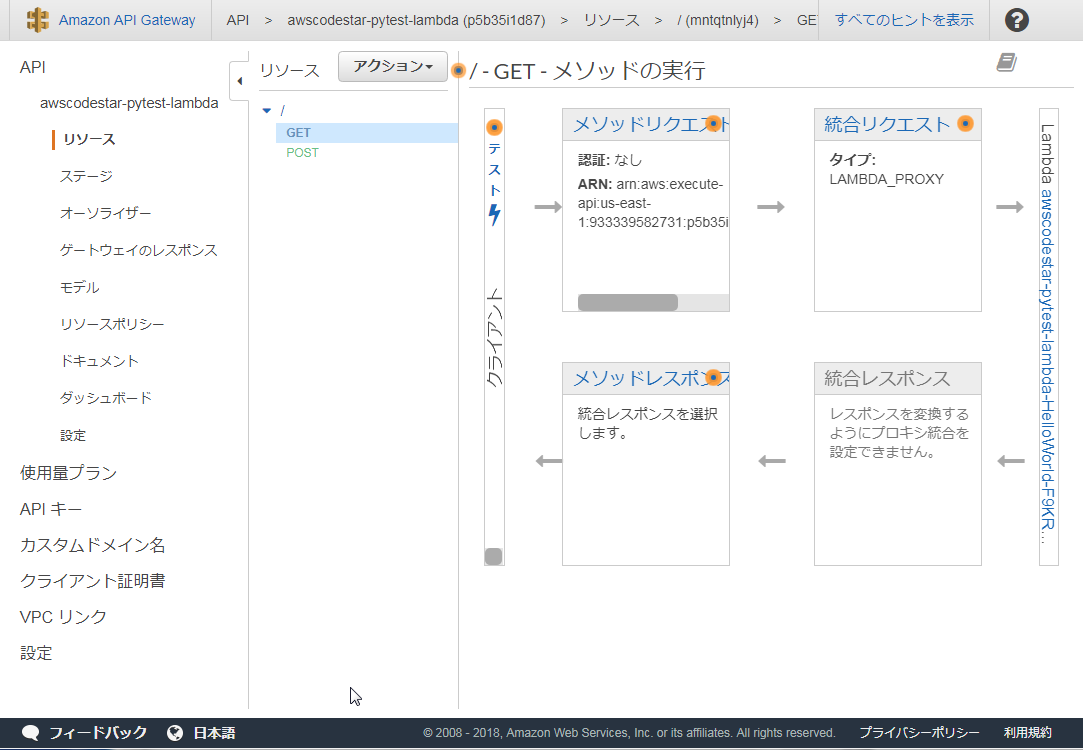Collapse the / resource tree node
Viewport: 1083px width, 750px height.
[265, 110]
